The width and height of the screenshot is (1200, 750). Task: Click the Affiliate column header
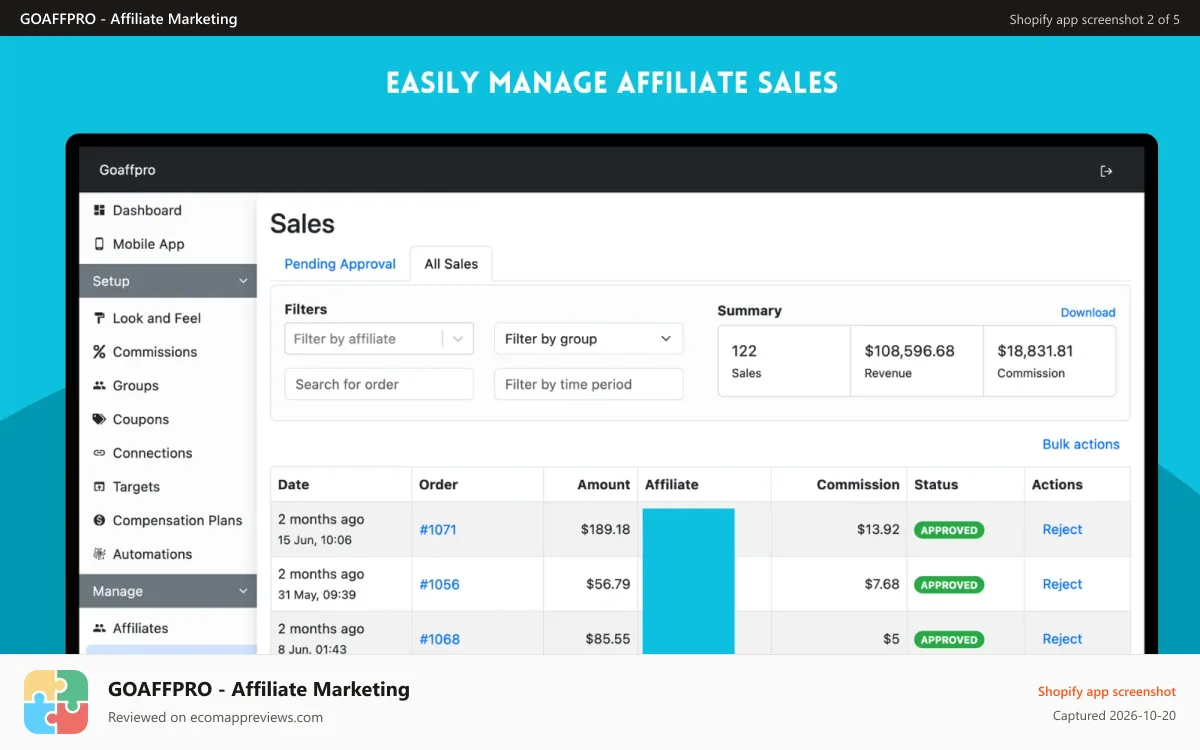click(x=671, y=484)
